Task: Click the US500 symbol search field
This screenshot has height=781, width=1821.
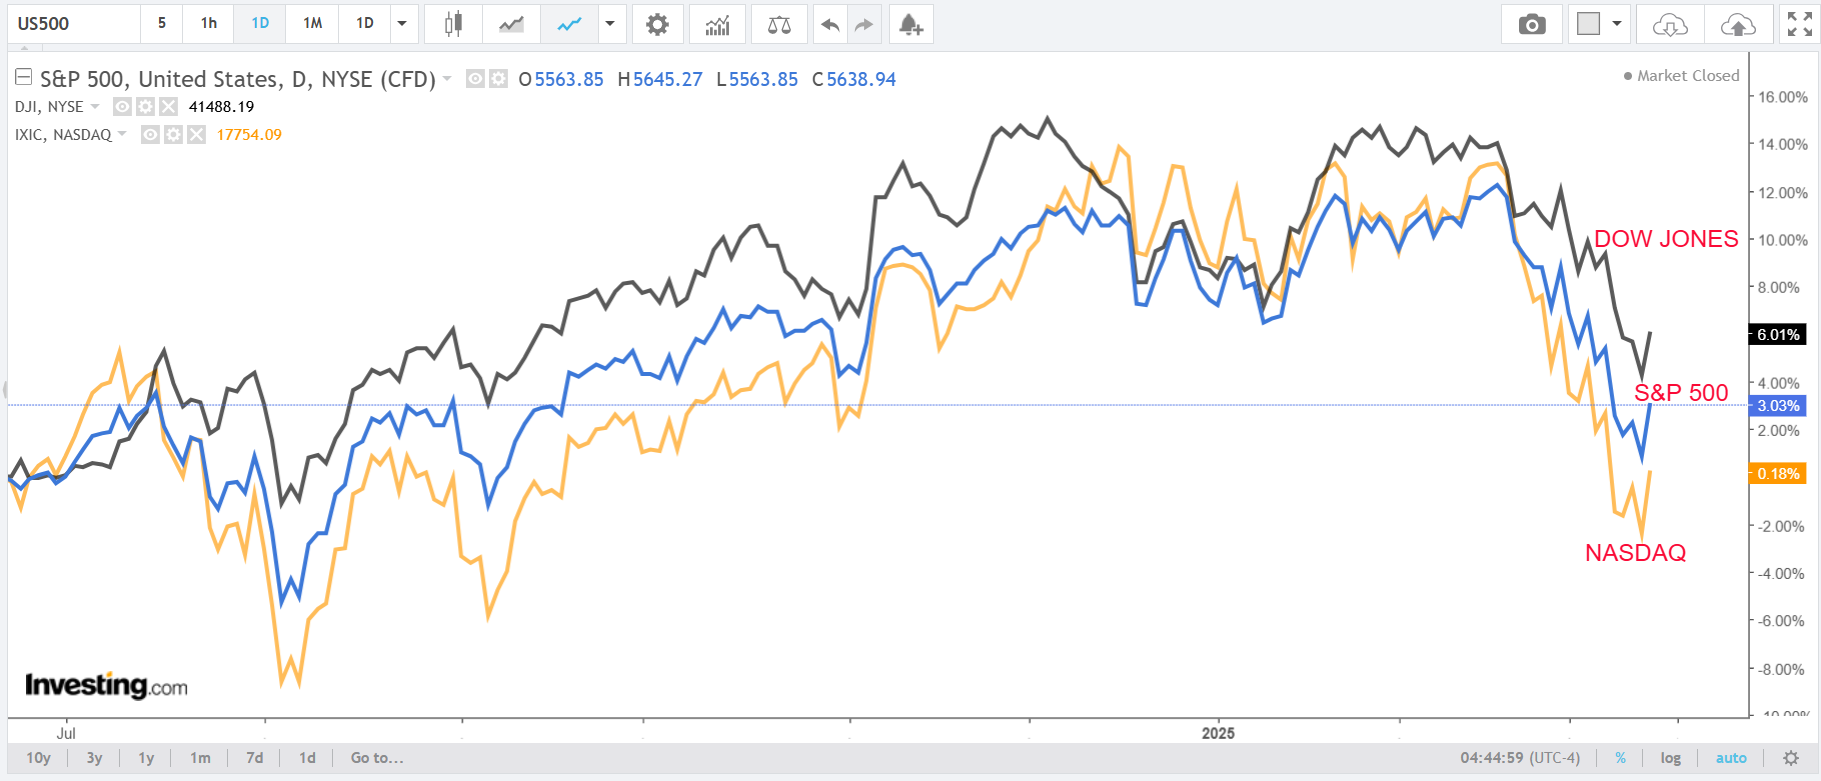Action: (72, 24)
